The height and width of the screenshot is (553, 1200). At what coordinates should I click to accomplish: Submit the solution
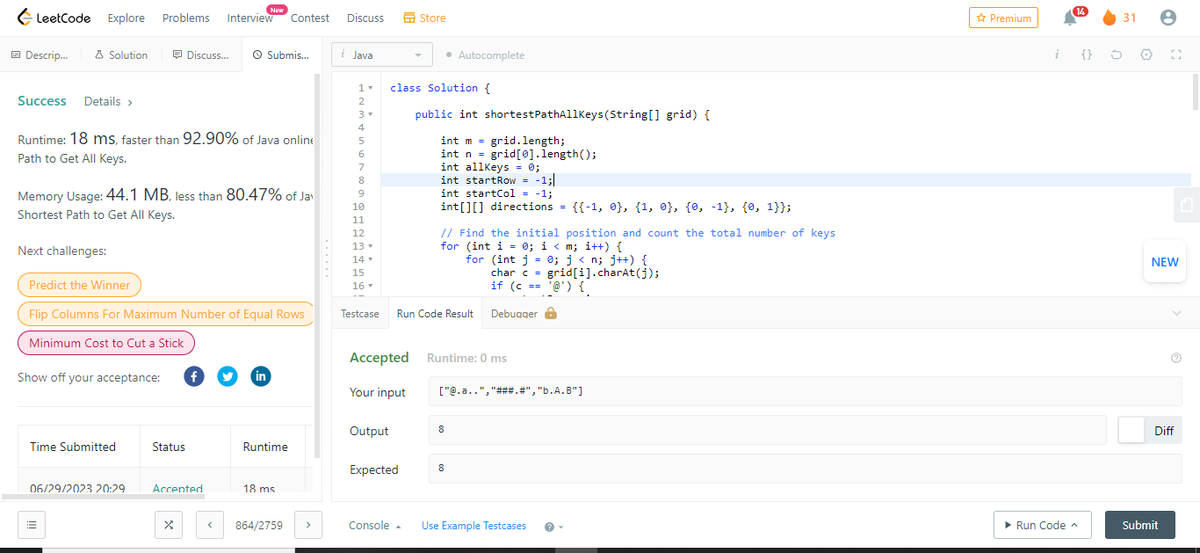tap(1140, 525)
